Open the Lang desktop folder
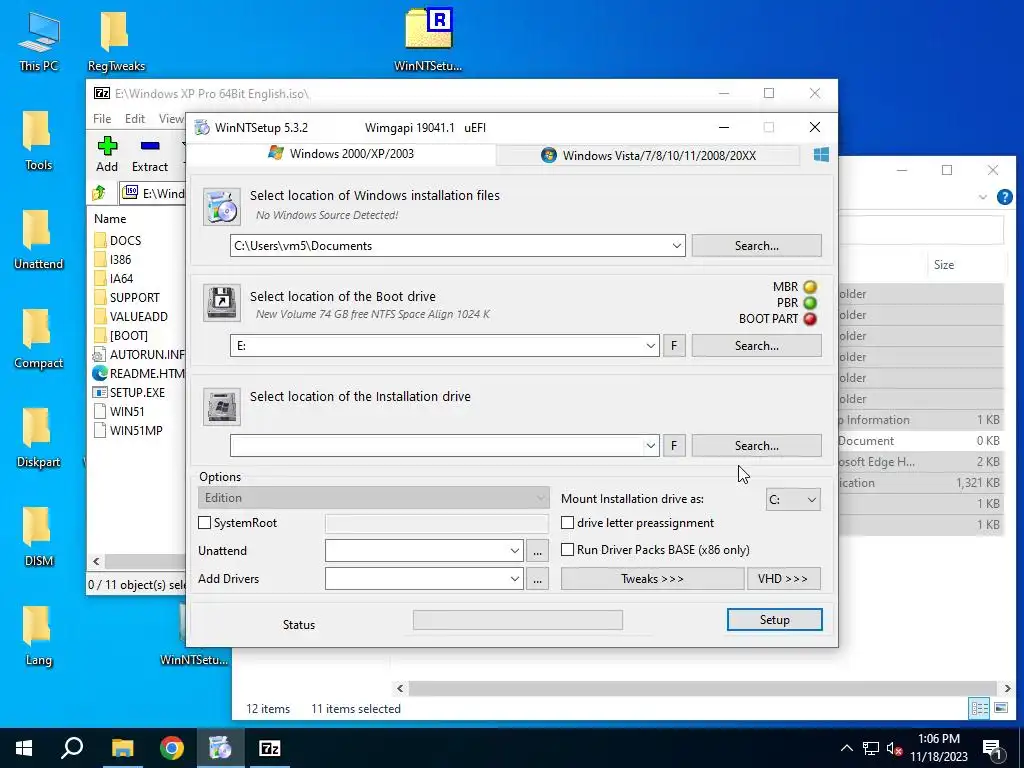 point(38,637)
